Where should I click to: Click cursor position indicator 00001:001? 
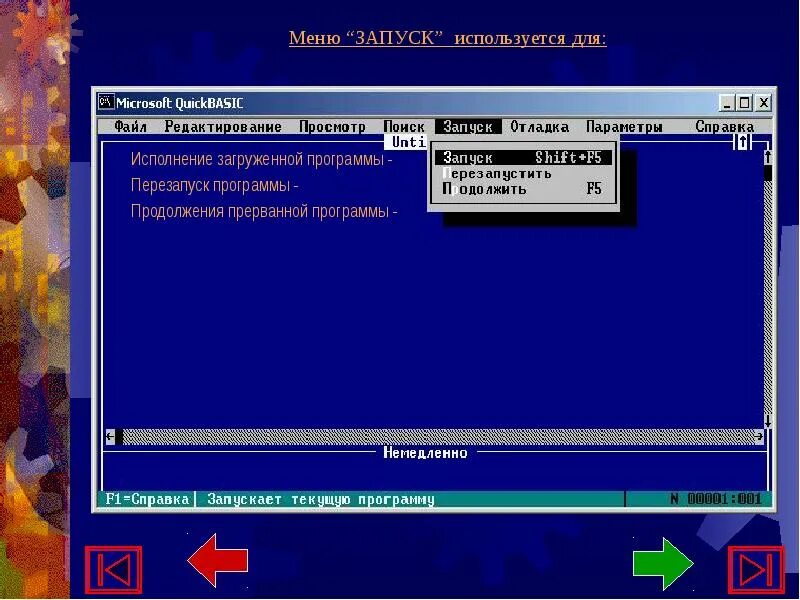click(724, 498)
